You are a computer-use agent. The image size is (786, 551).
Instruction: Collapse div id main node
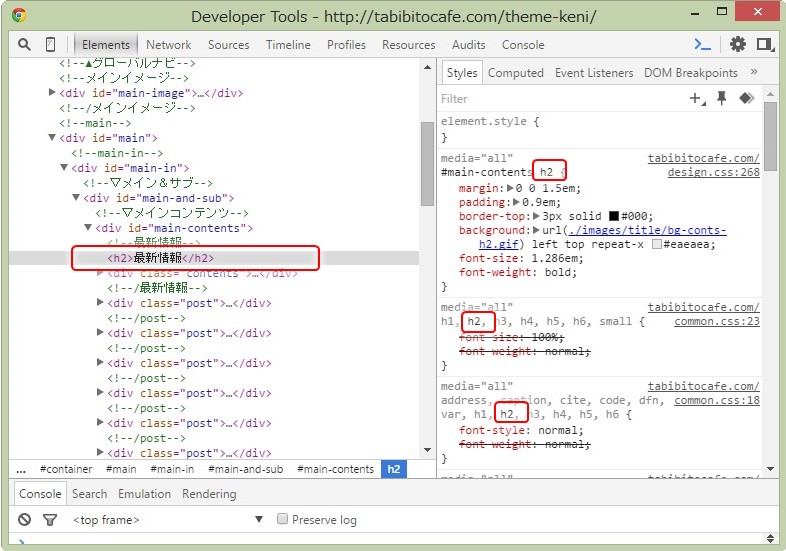[x=52, y=137]
